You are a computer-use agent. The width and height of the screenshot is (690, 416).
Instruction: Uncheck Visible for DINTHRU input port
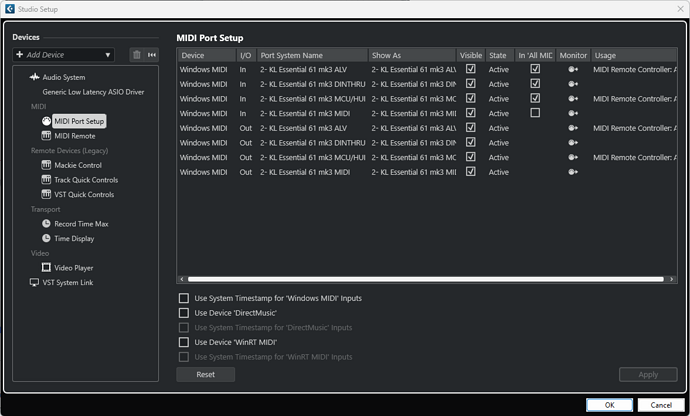tap(470, 83)
